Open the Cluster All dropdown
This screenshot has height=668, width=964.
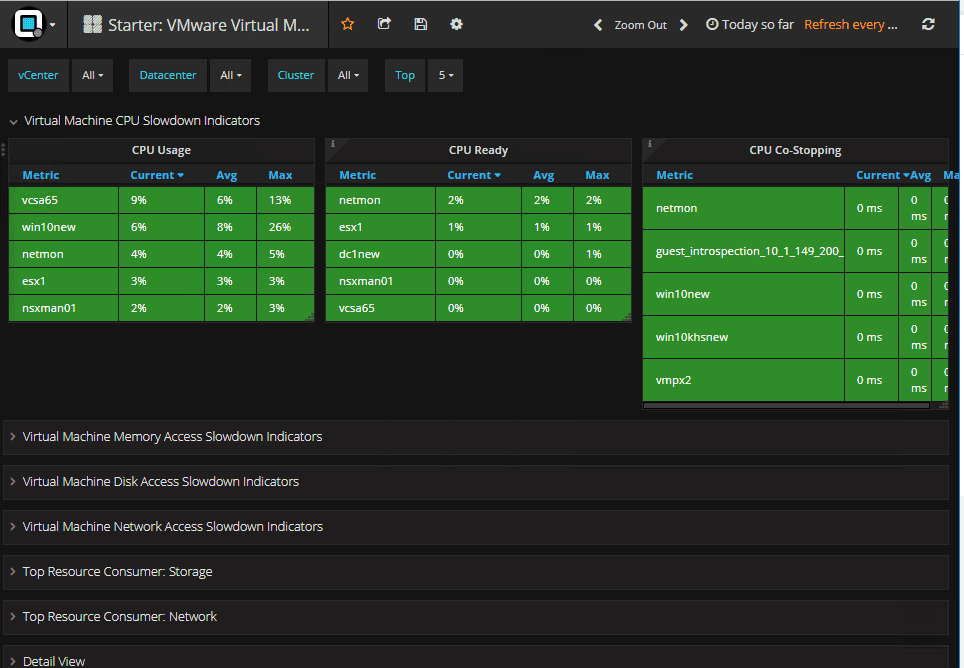pos(347,75)
